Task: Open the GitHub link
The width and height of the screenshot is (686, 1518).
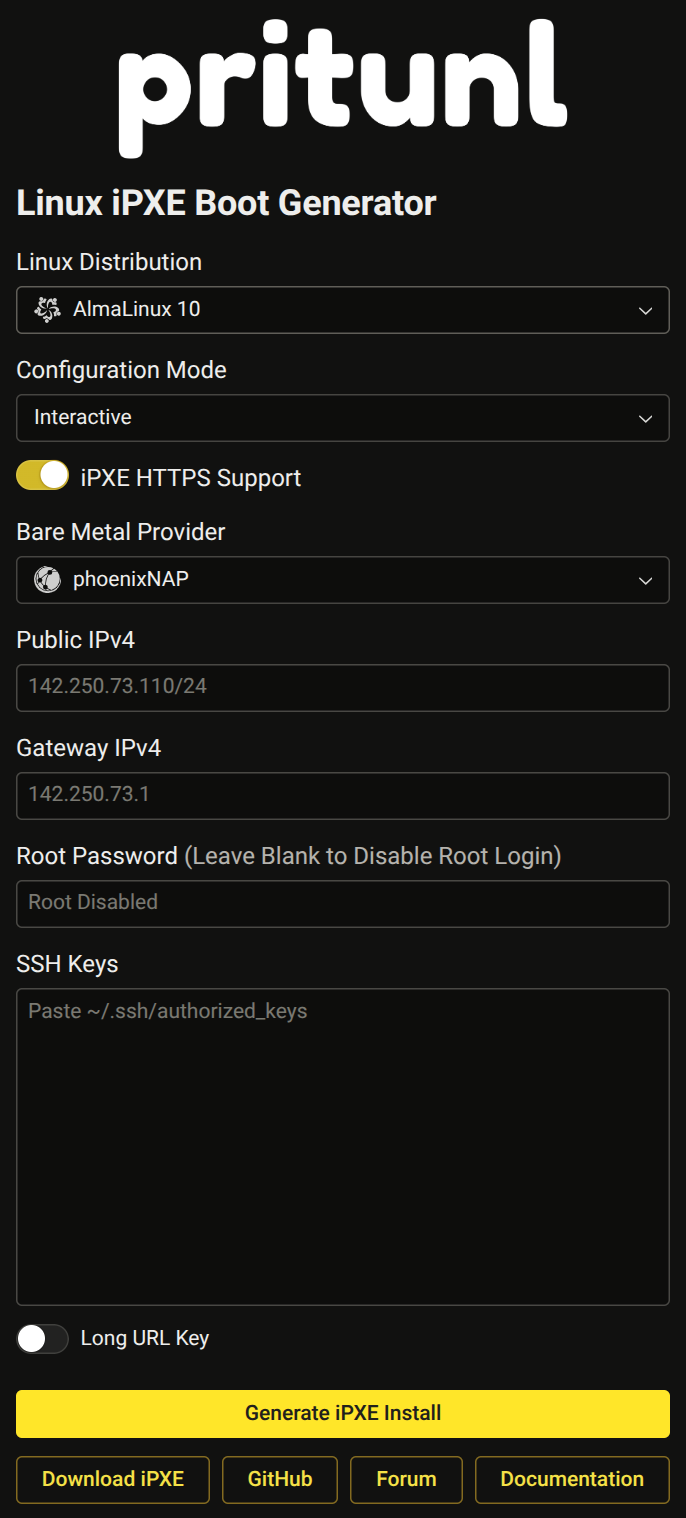Action: [x=280, y=1480]
